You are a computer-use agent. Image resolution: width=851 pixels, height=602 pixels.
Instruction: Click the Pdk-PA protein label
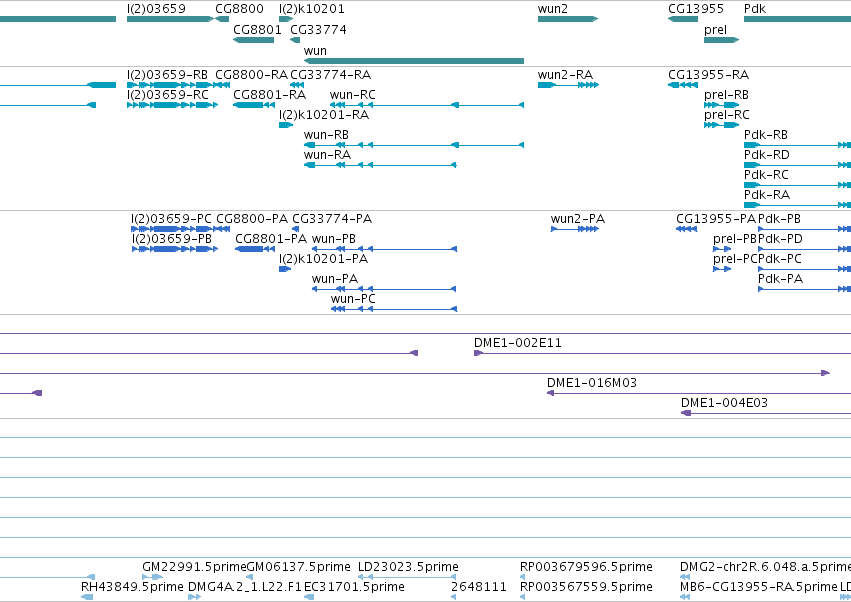point(780,279)
